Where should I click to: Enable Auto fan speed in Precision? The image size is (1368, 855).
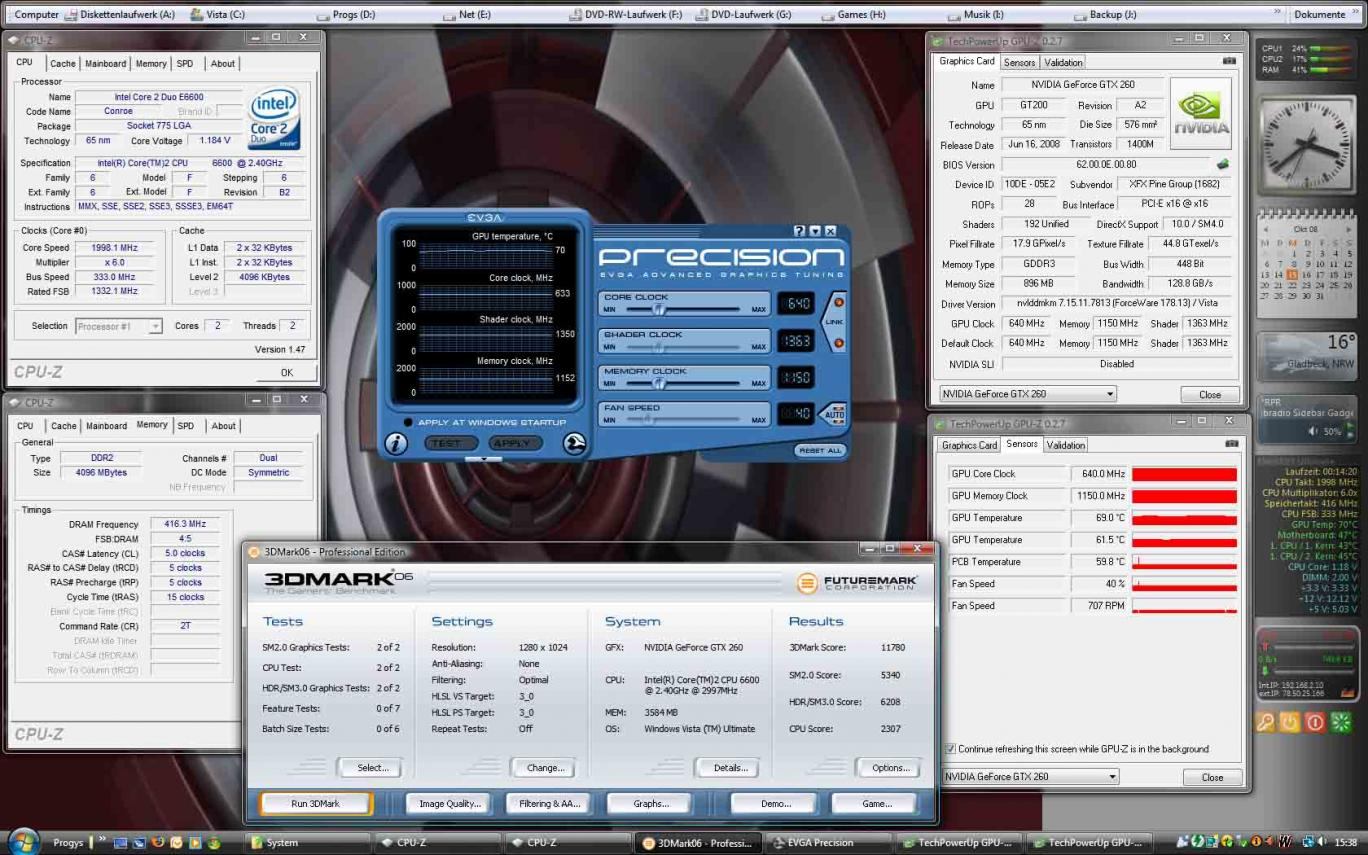(x=836, y=413)
